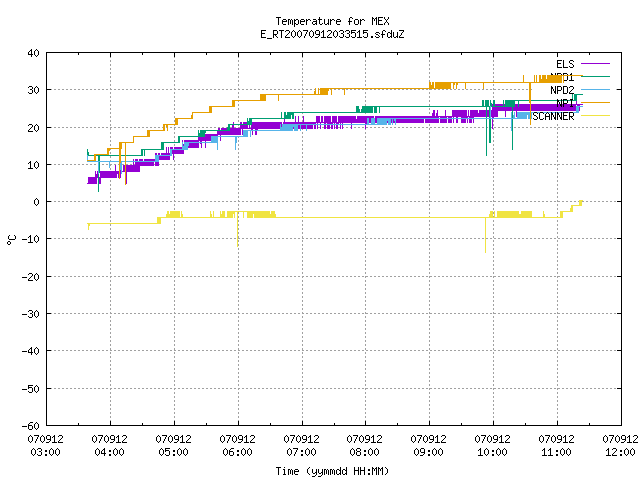Click the x-axis title 'Time (yymmdd HH:MM)'
640x480 pixels.
[x=332, y=471]
